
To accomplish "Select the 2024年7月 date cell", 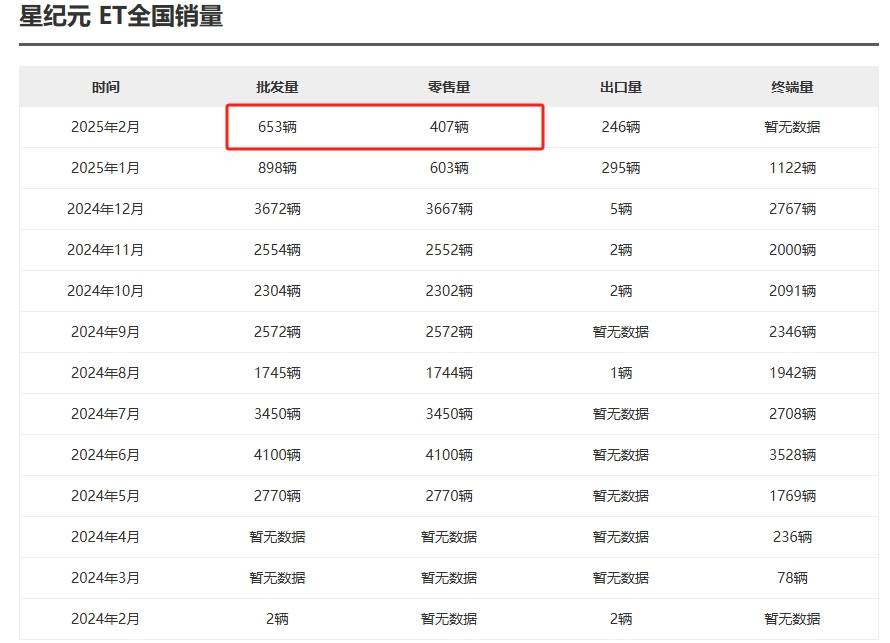I will pos(106,414).
